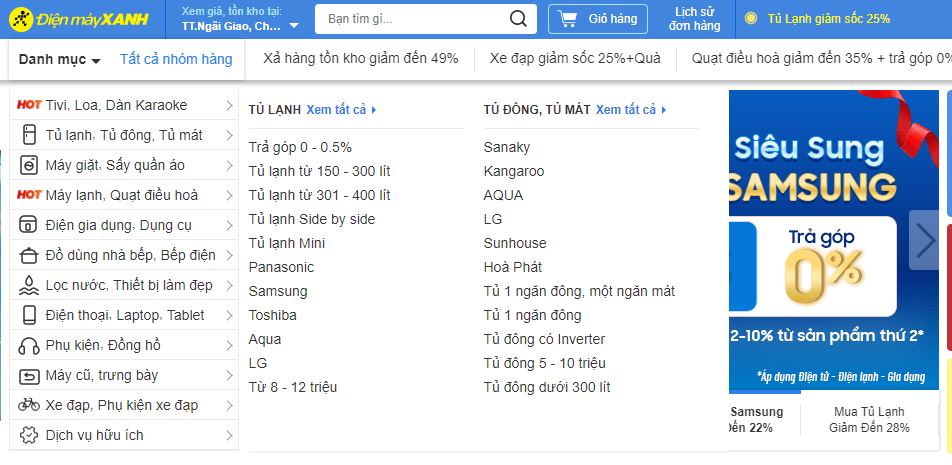Choose Trả góp 0 - 0.5%
The image size is (952, 465).
[x=300, y=148]
